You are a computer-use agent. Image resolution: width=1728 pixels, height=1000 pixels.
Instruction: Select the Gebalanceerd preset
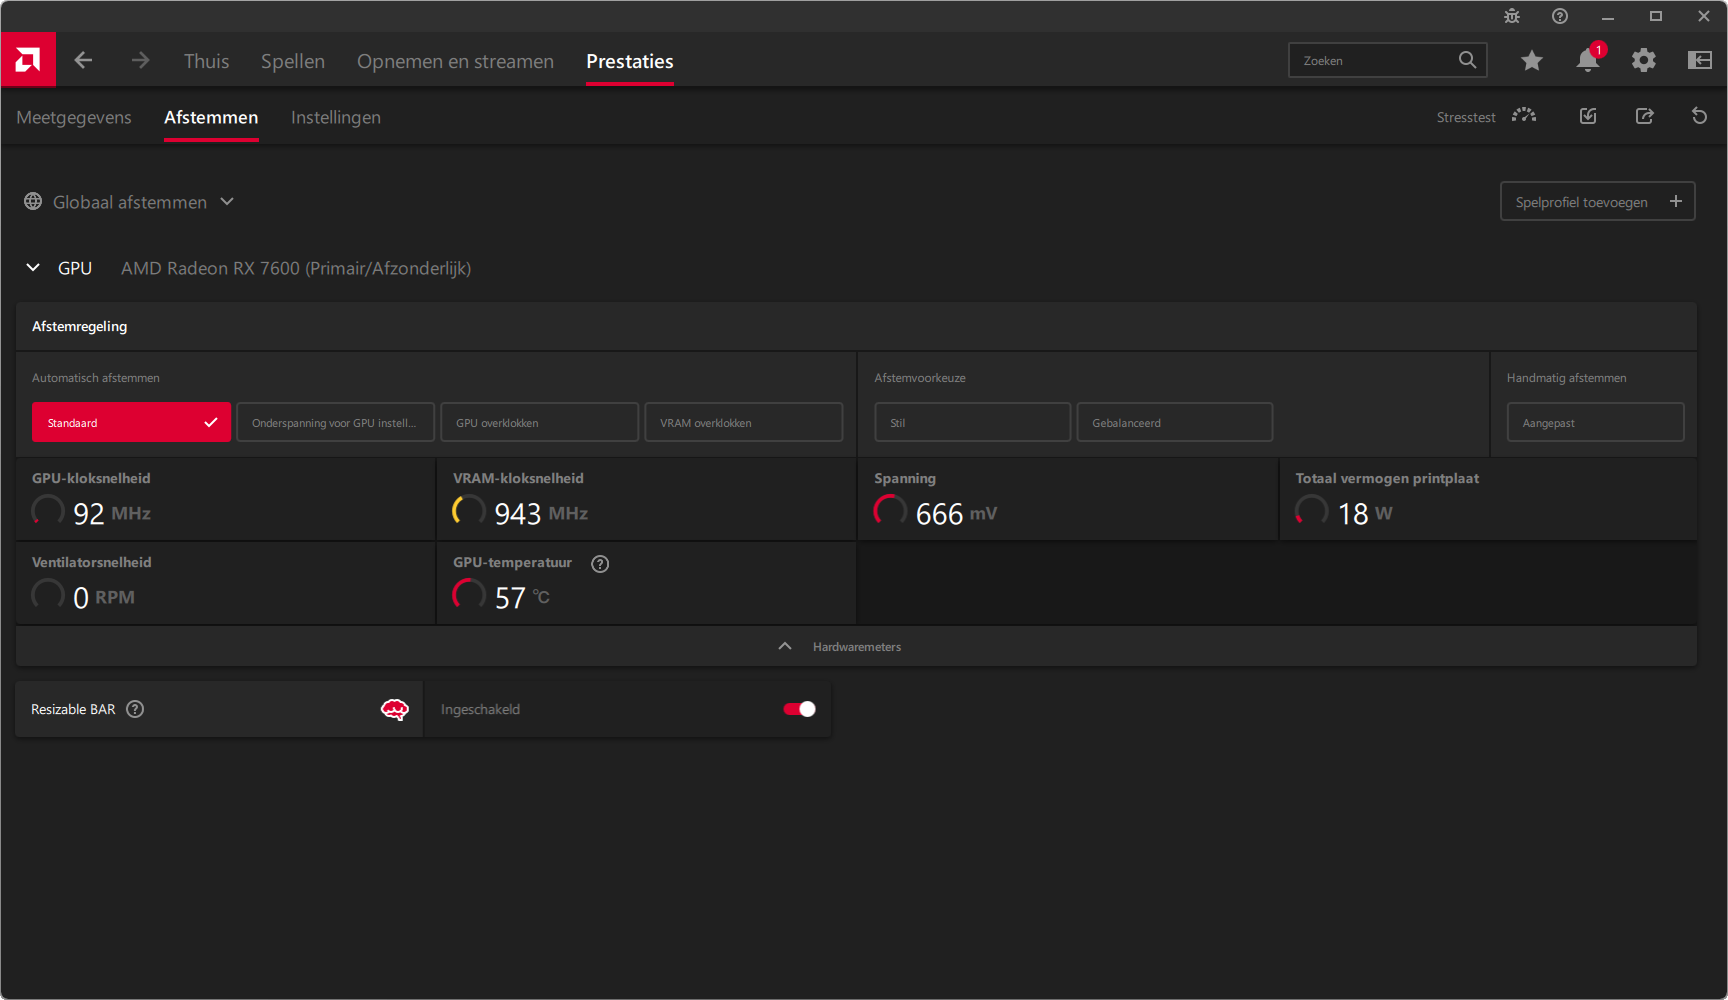pos(1174,422)
